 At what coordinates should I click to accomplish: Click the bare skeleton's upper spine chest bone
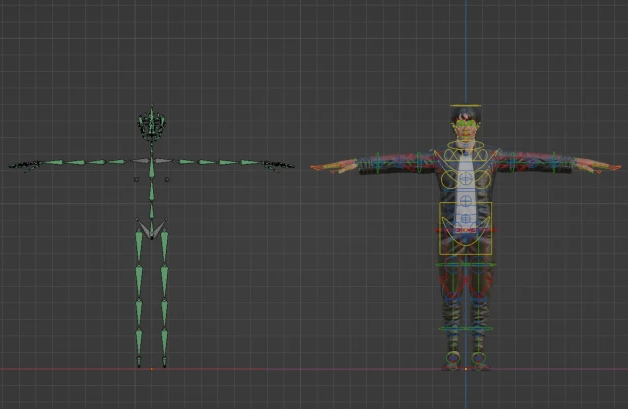click(x=151, y=169)
